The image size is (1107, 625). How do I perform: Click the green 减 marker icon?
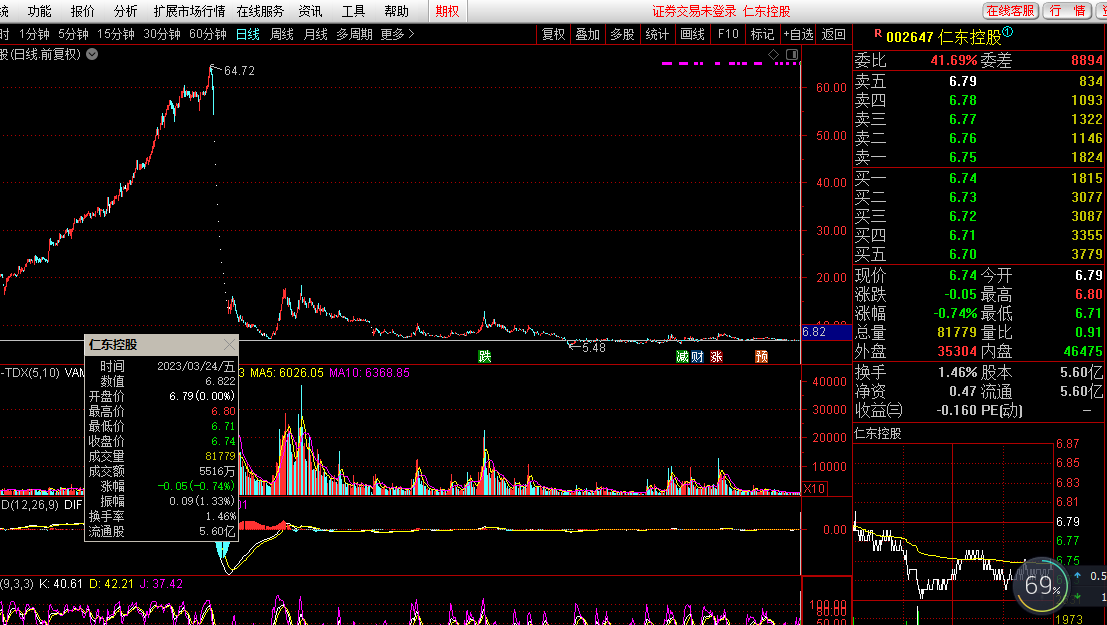coord(682,356)
